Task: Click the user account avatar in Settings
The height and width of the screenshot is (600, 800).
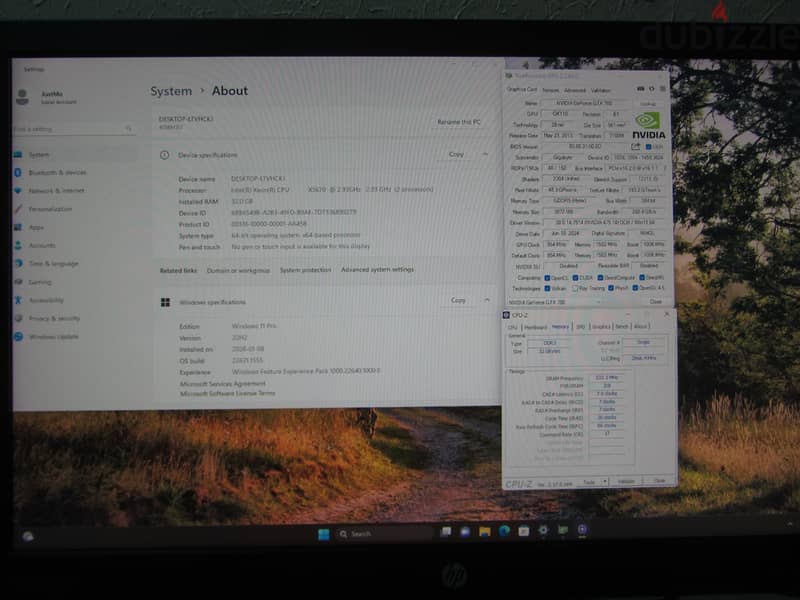Action: [x=22, y=96]
